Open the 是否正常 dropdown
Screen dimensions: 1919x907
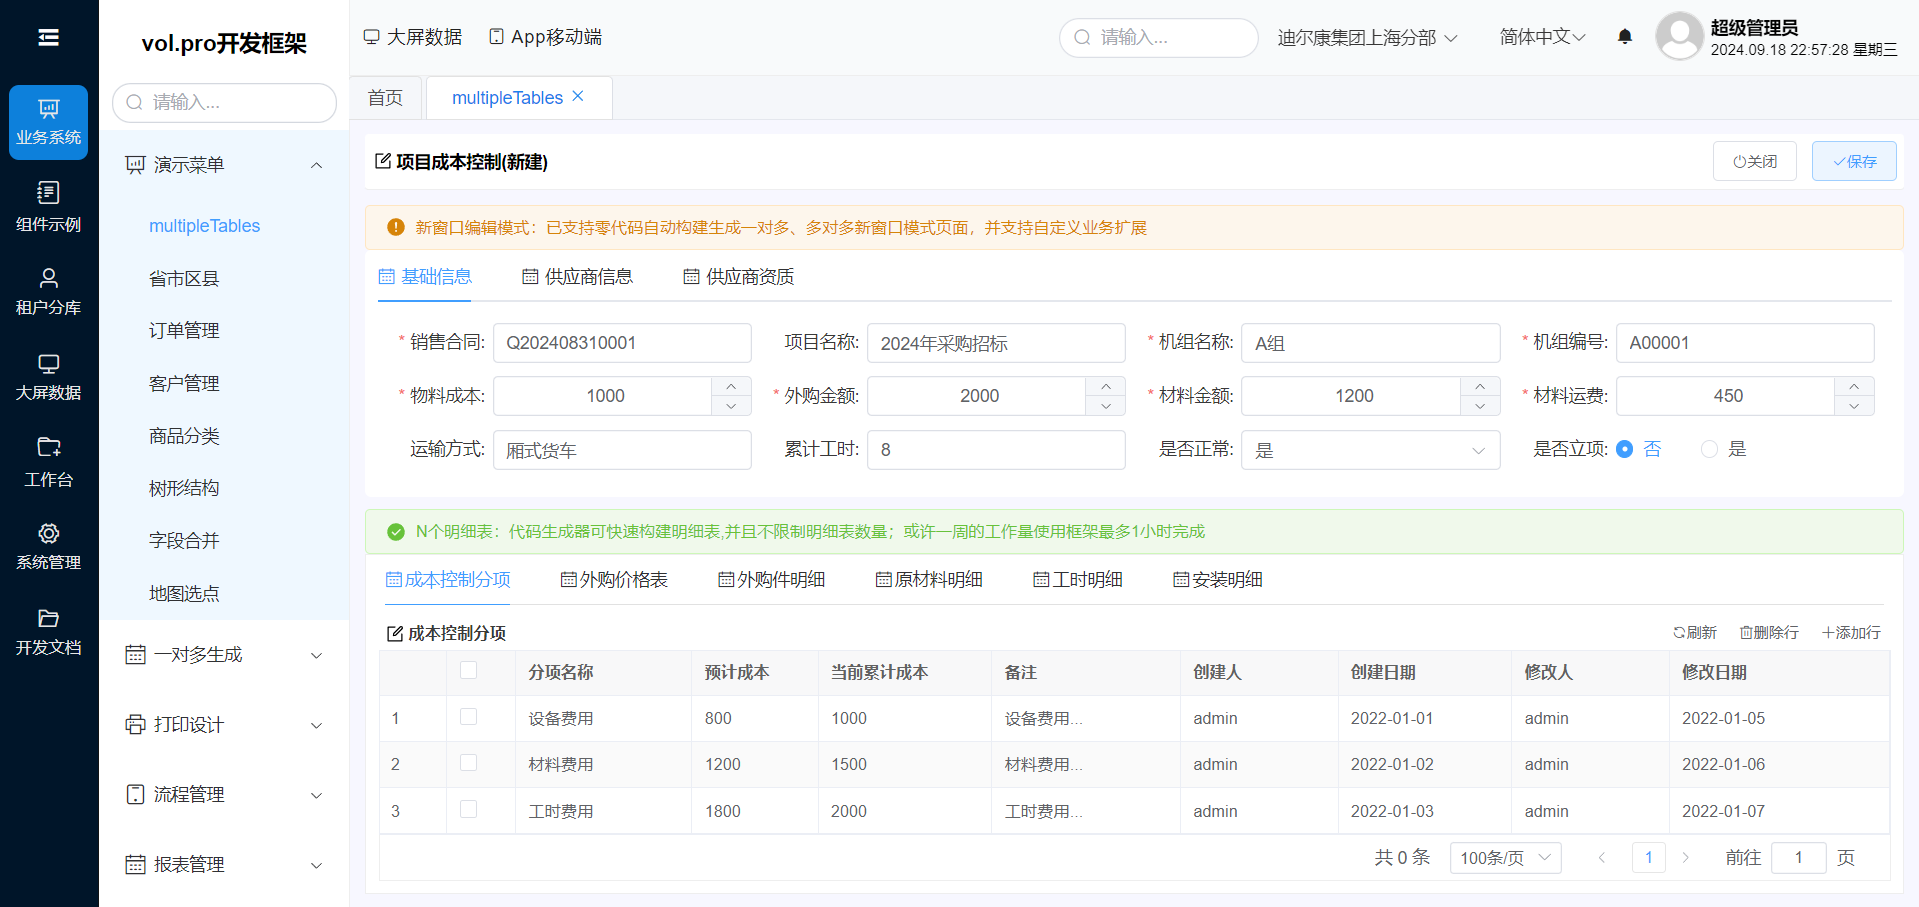1370,450
